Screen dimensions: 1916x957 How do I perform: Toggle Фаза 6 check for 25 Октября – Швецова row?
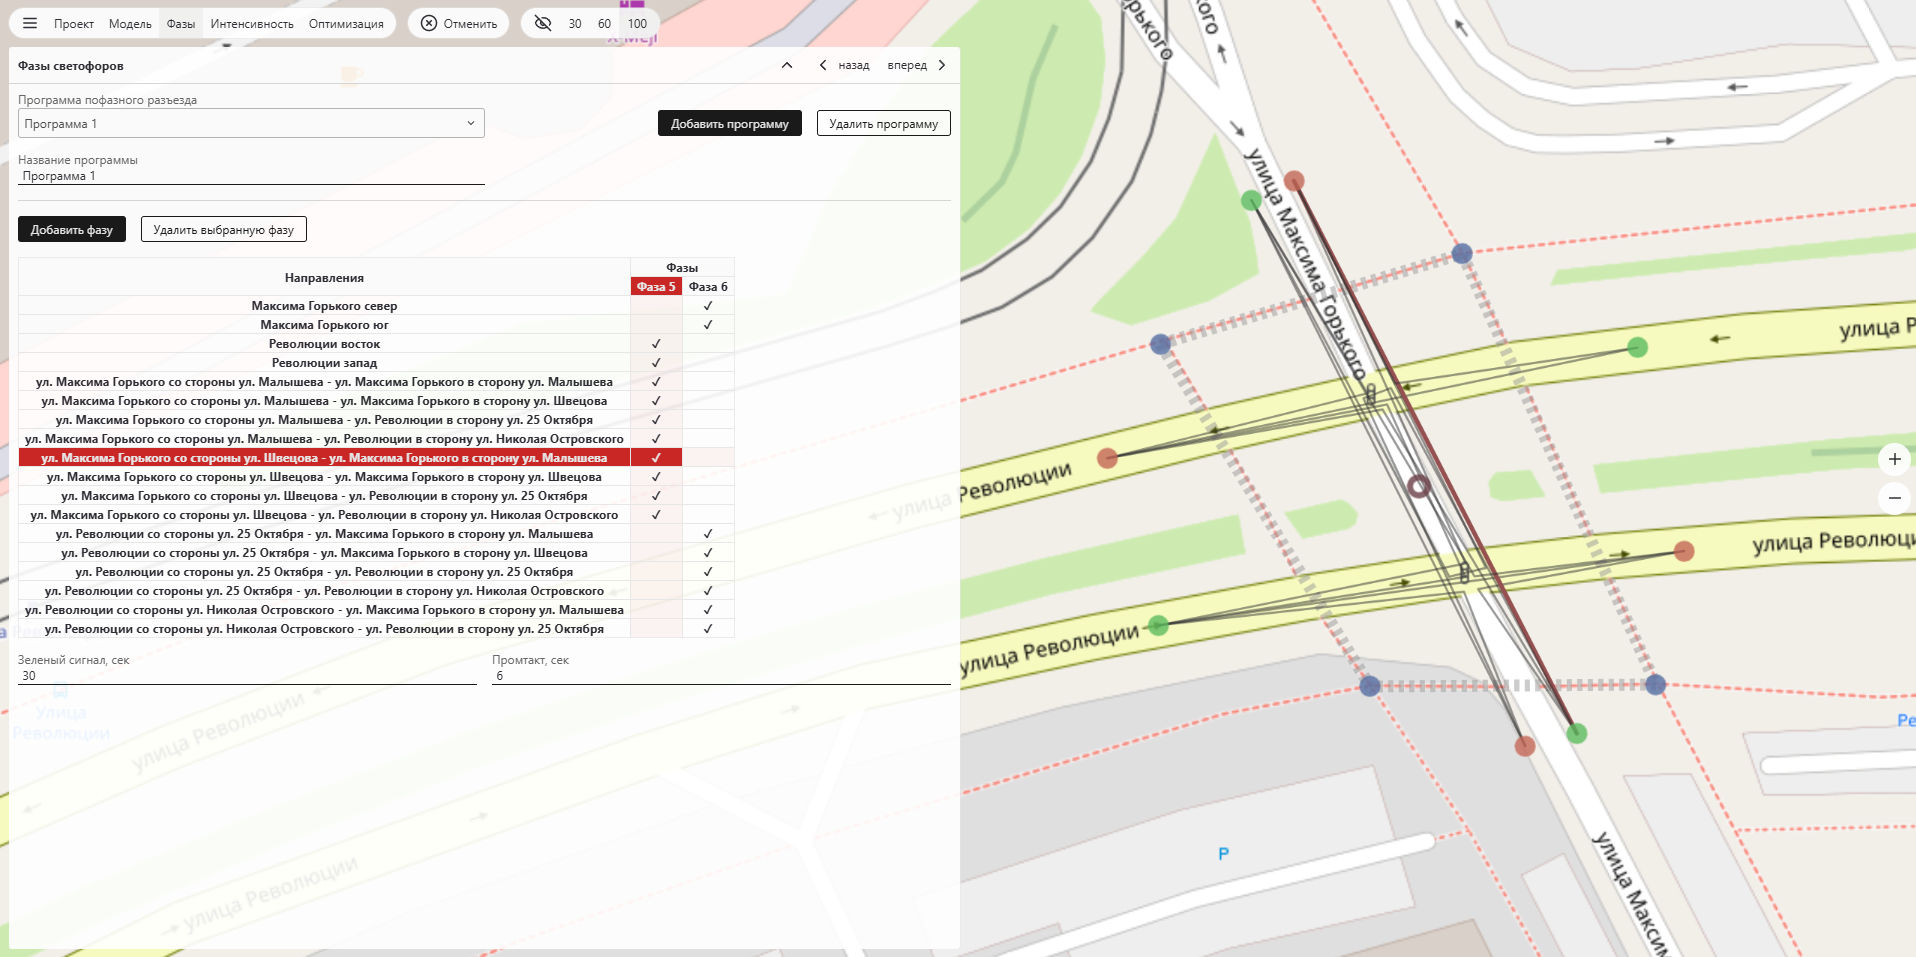[x=708, y=553]
